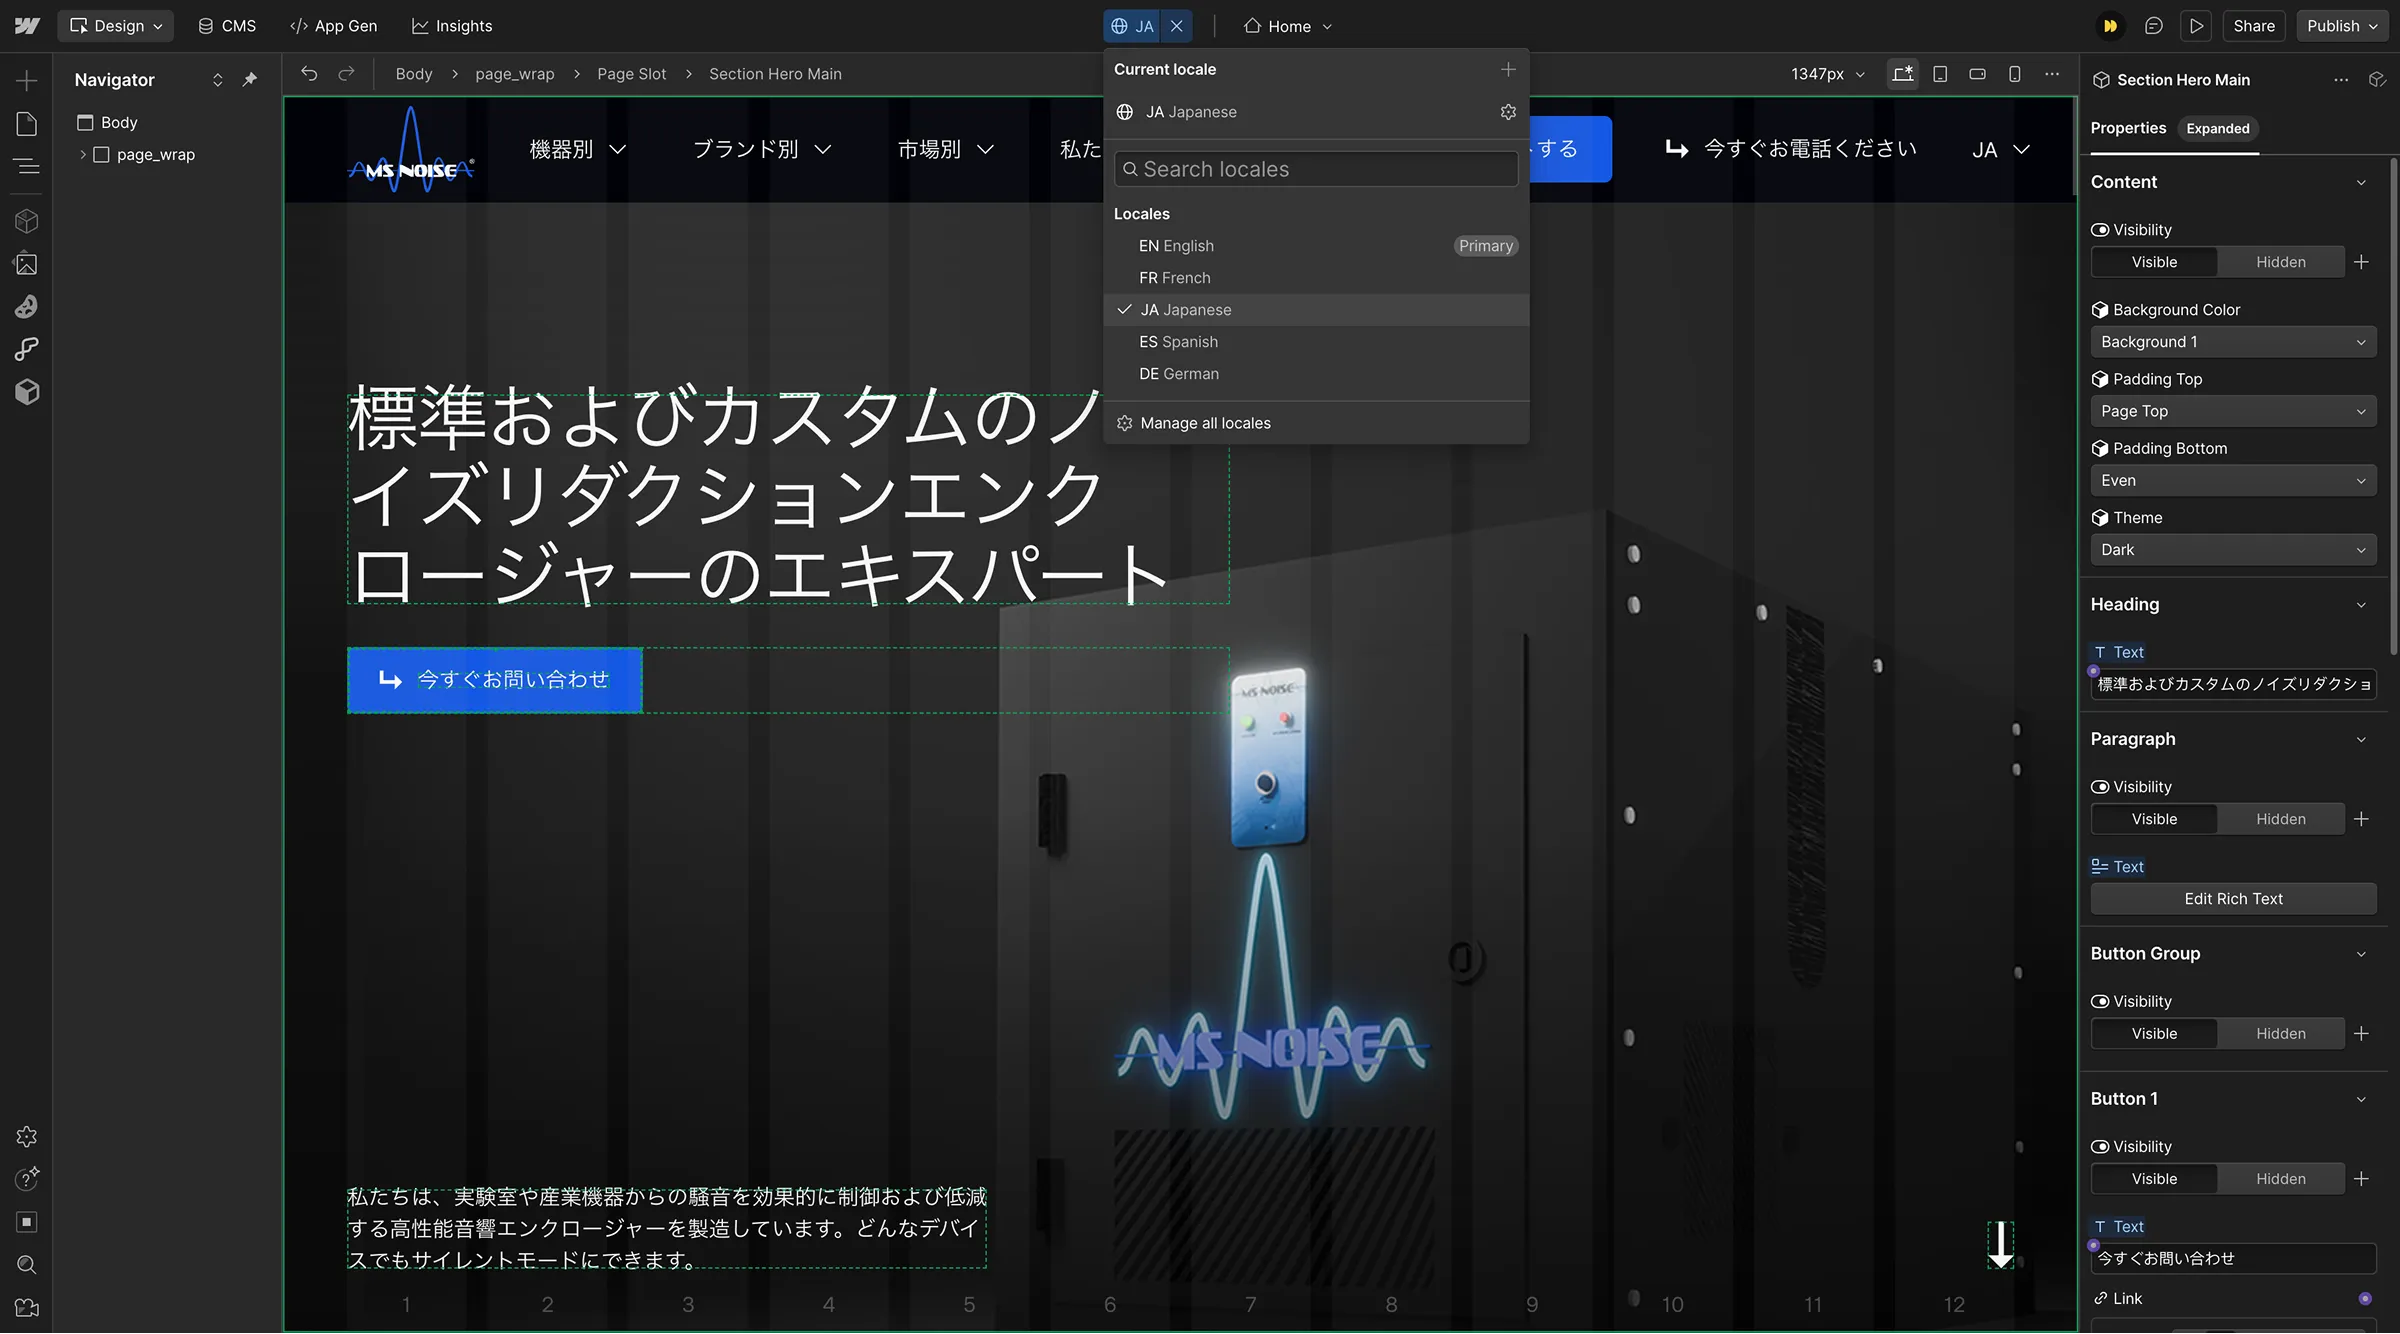Expand the page_wrap tree item
This screenshot has width=2400, height=1334.
[x=84, y=154]
